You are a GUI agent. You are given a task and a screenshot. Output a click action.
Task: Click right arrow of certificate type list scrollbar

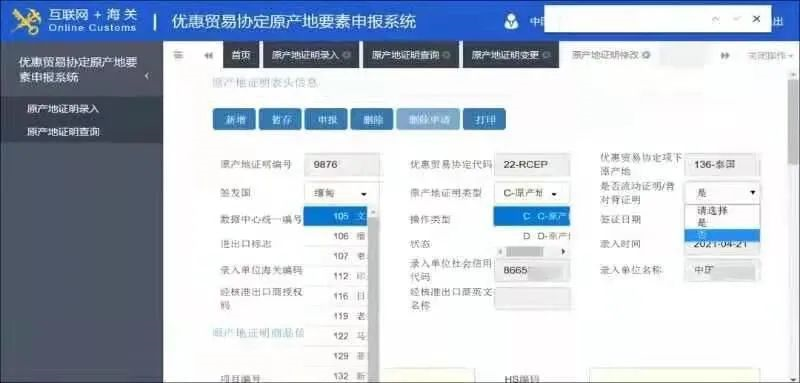pyautogui.click(x=563, y=252)
